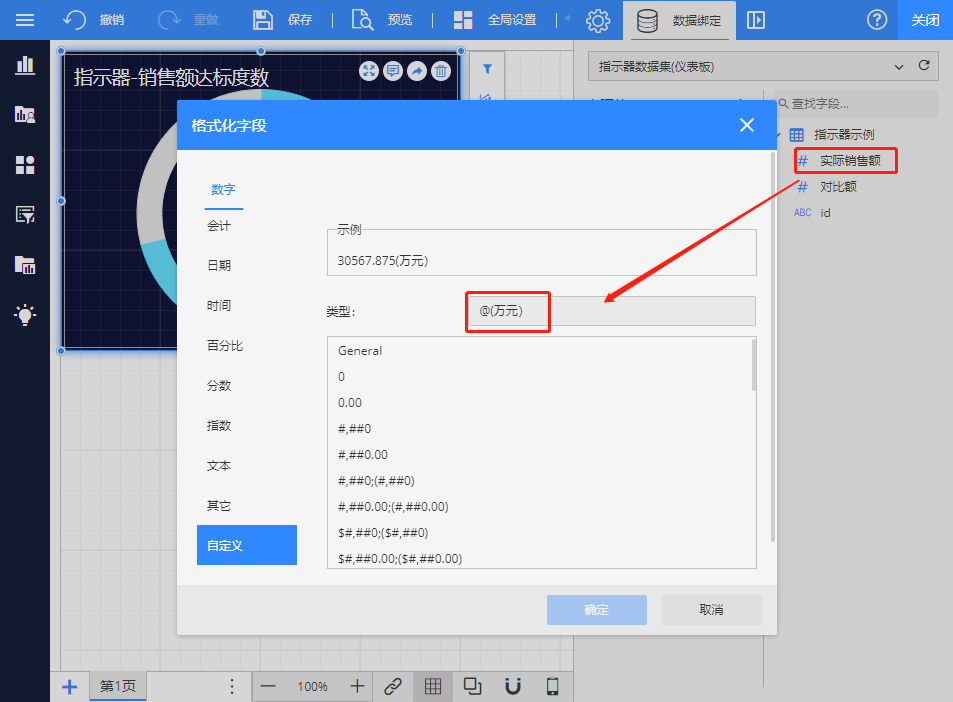Click the 确定 button
The image size is (953, 702).
click(x=596, y=610)
